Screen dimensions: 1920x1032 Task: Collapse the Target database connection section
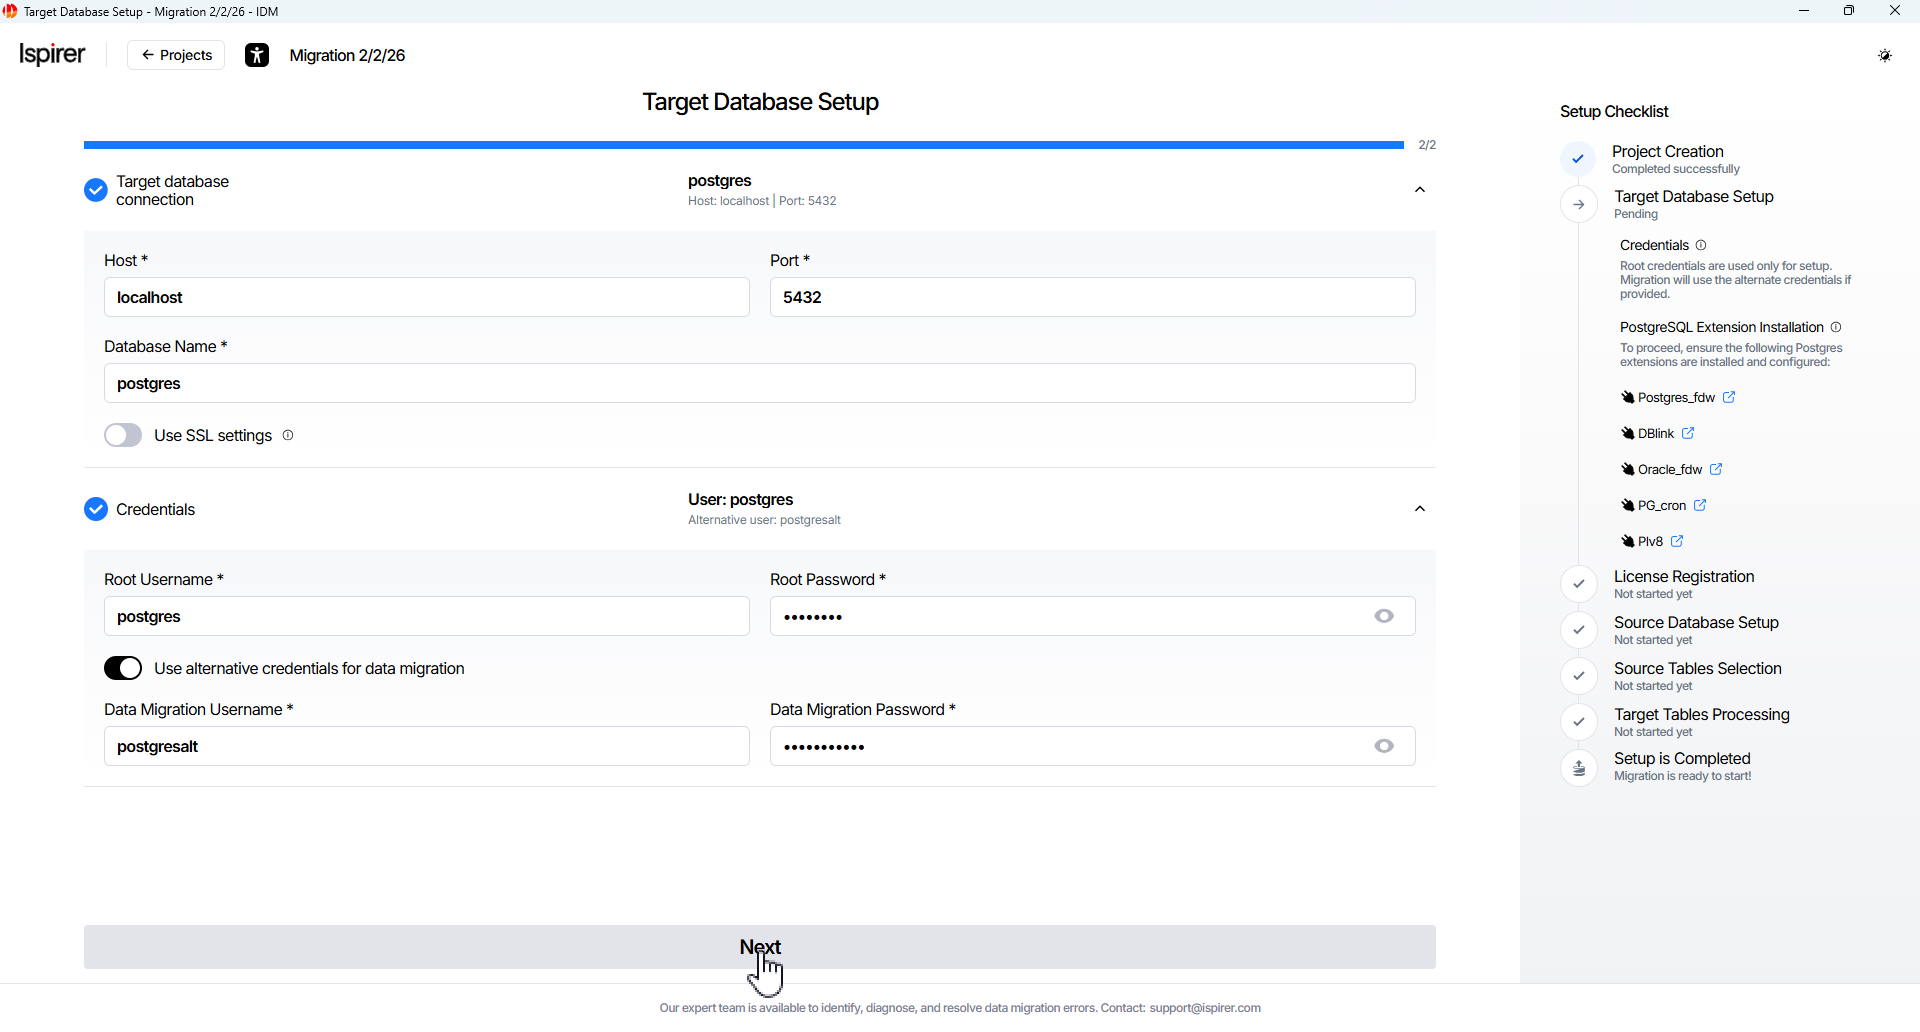tap(1419, 190)
